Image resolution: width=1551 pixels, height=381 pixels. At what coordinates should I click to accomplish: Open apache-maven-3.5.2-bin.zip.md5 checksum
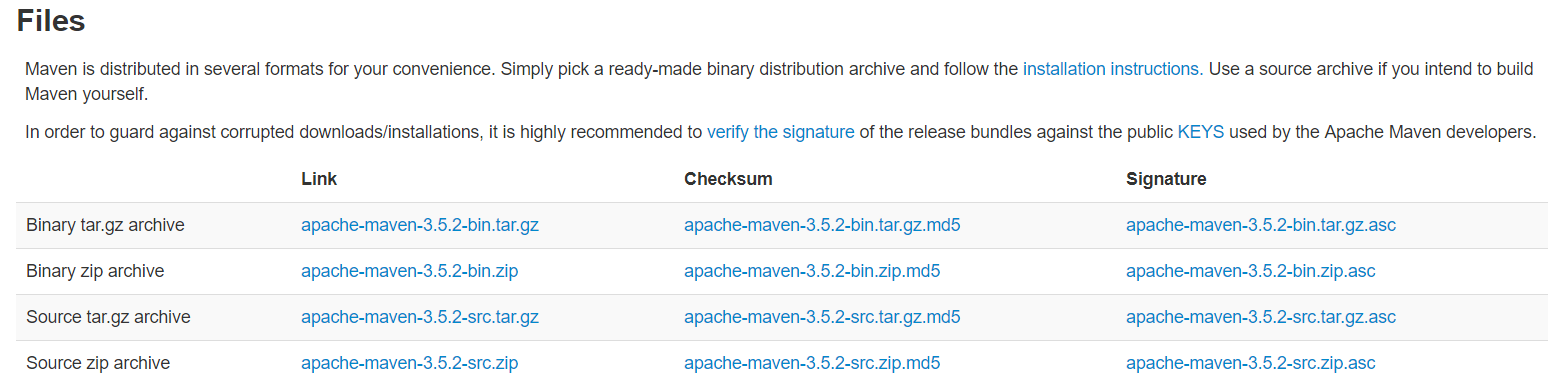(812, 271)
